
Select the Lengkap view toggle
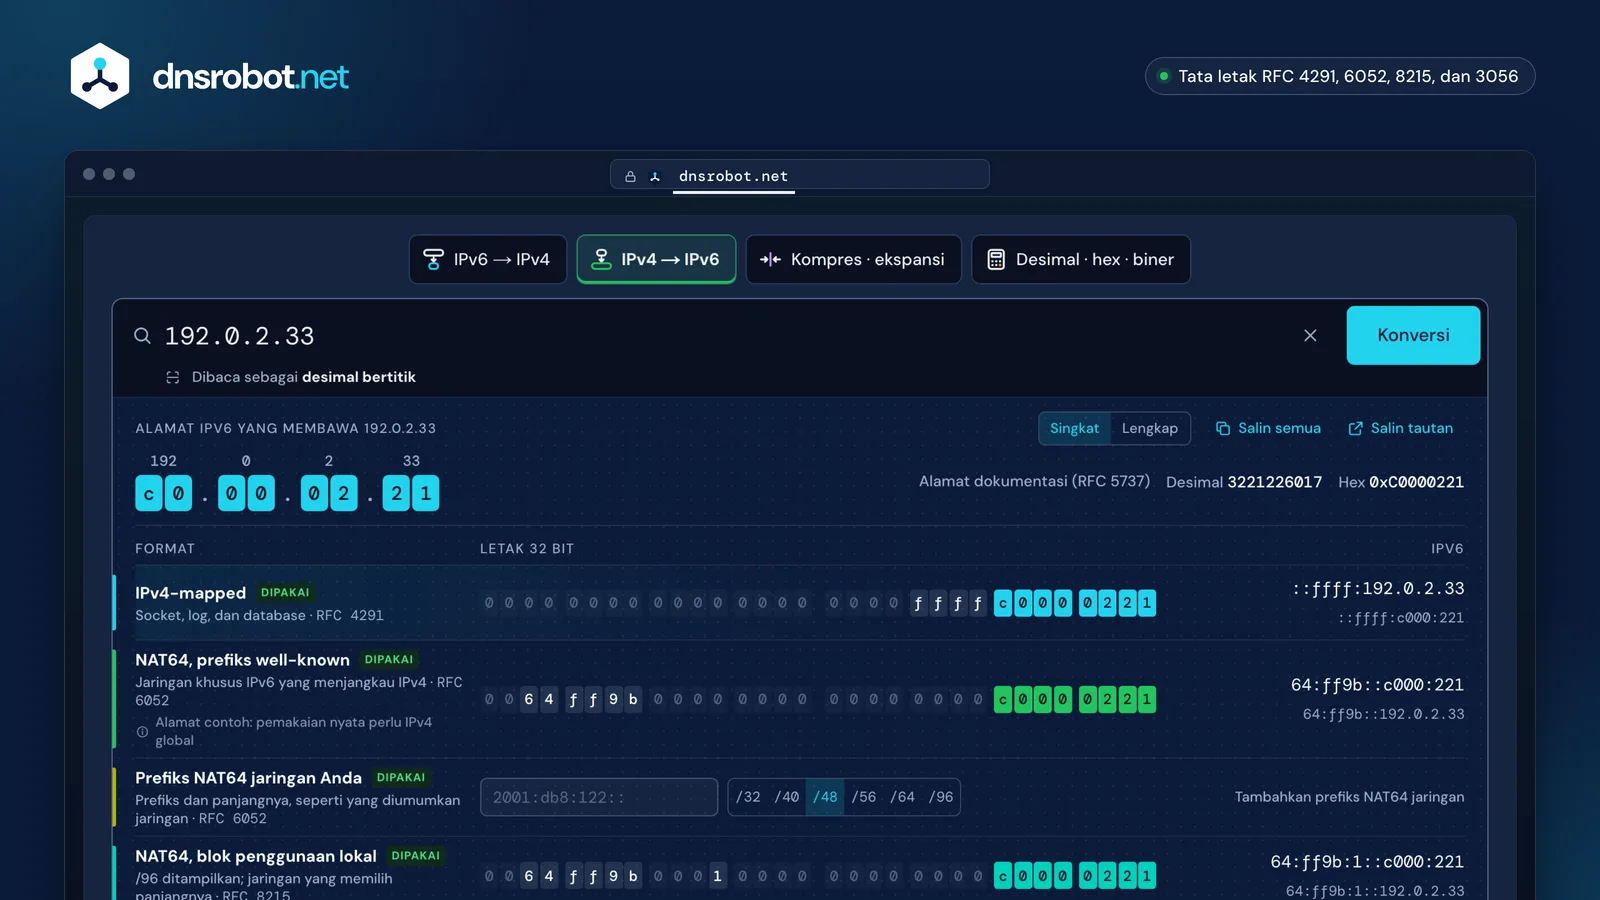[x=1150, y=428]
